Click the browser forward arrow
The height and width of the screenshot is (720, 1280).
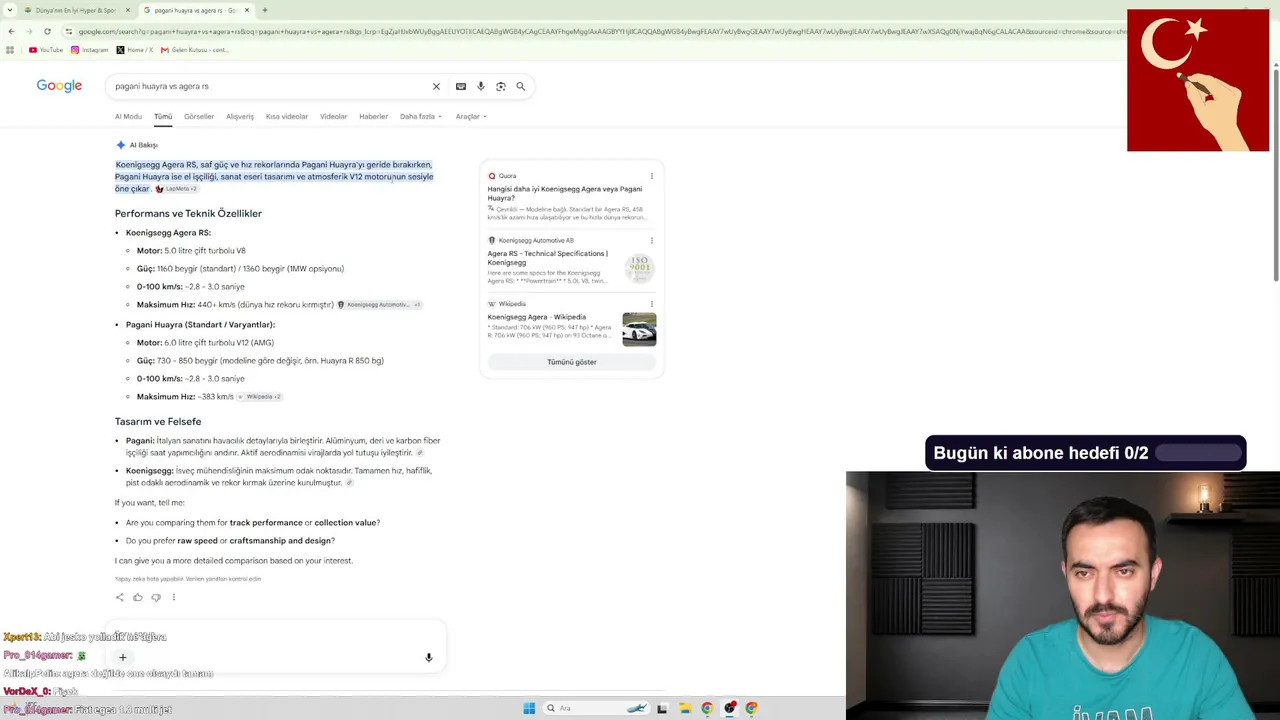(x=29, y=31)
